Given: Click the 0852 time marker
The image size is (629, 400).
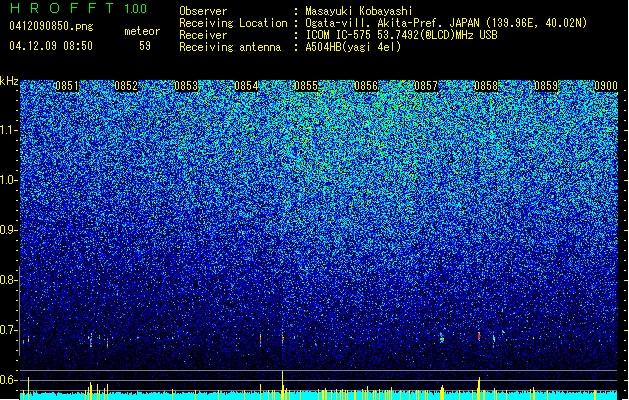Looking at the screenshot, I should pyautogui.click(x=126, y=86).
